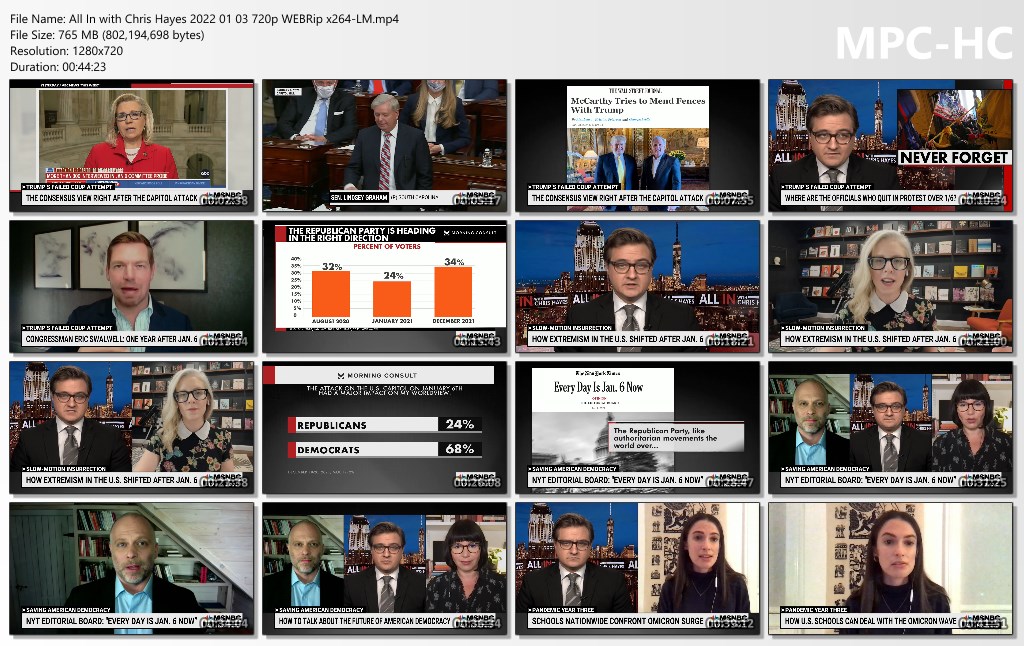Click the File Name text line

coord(204,19)
